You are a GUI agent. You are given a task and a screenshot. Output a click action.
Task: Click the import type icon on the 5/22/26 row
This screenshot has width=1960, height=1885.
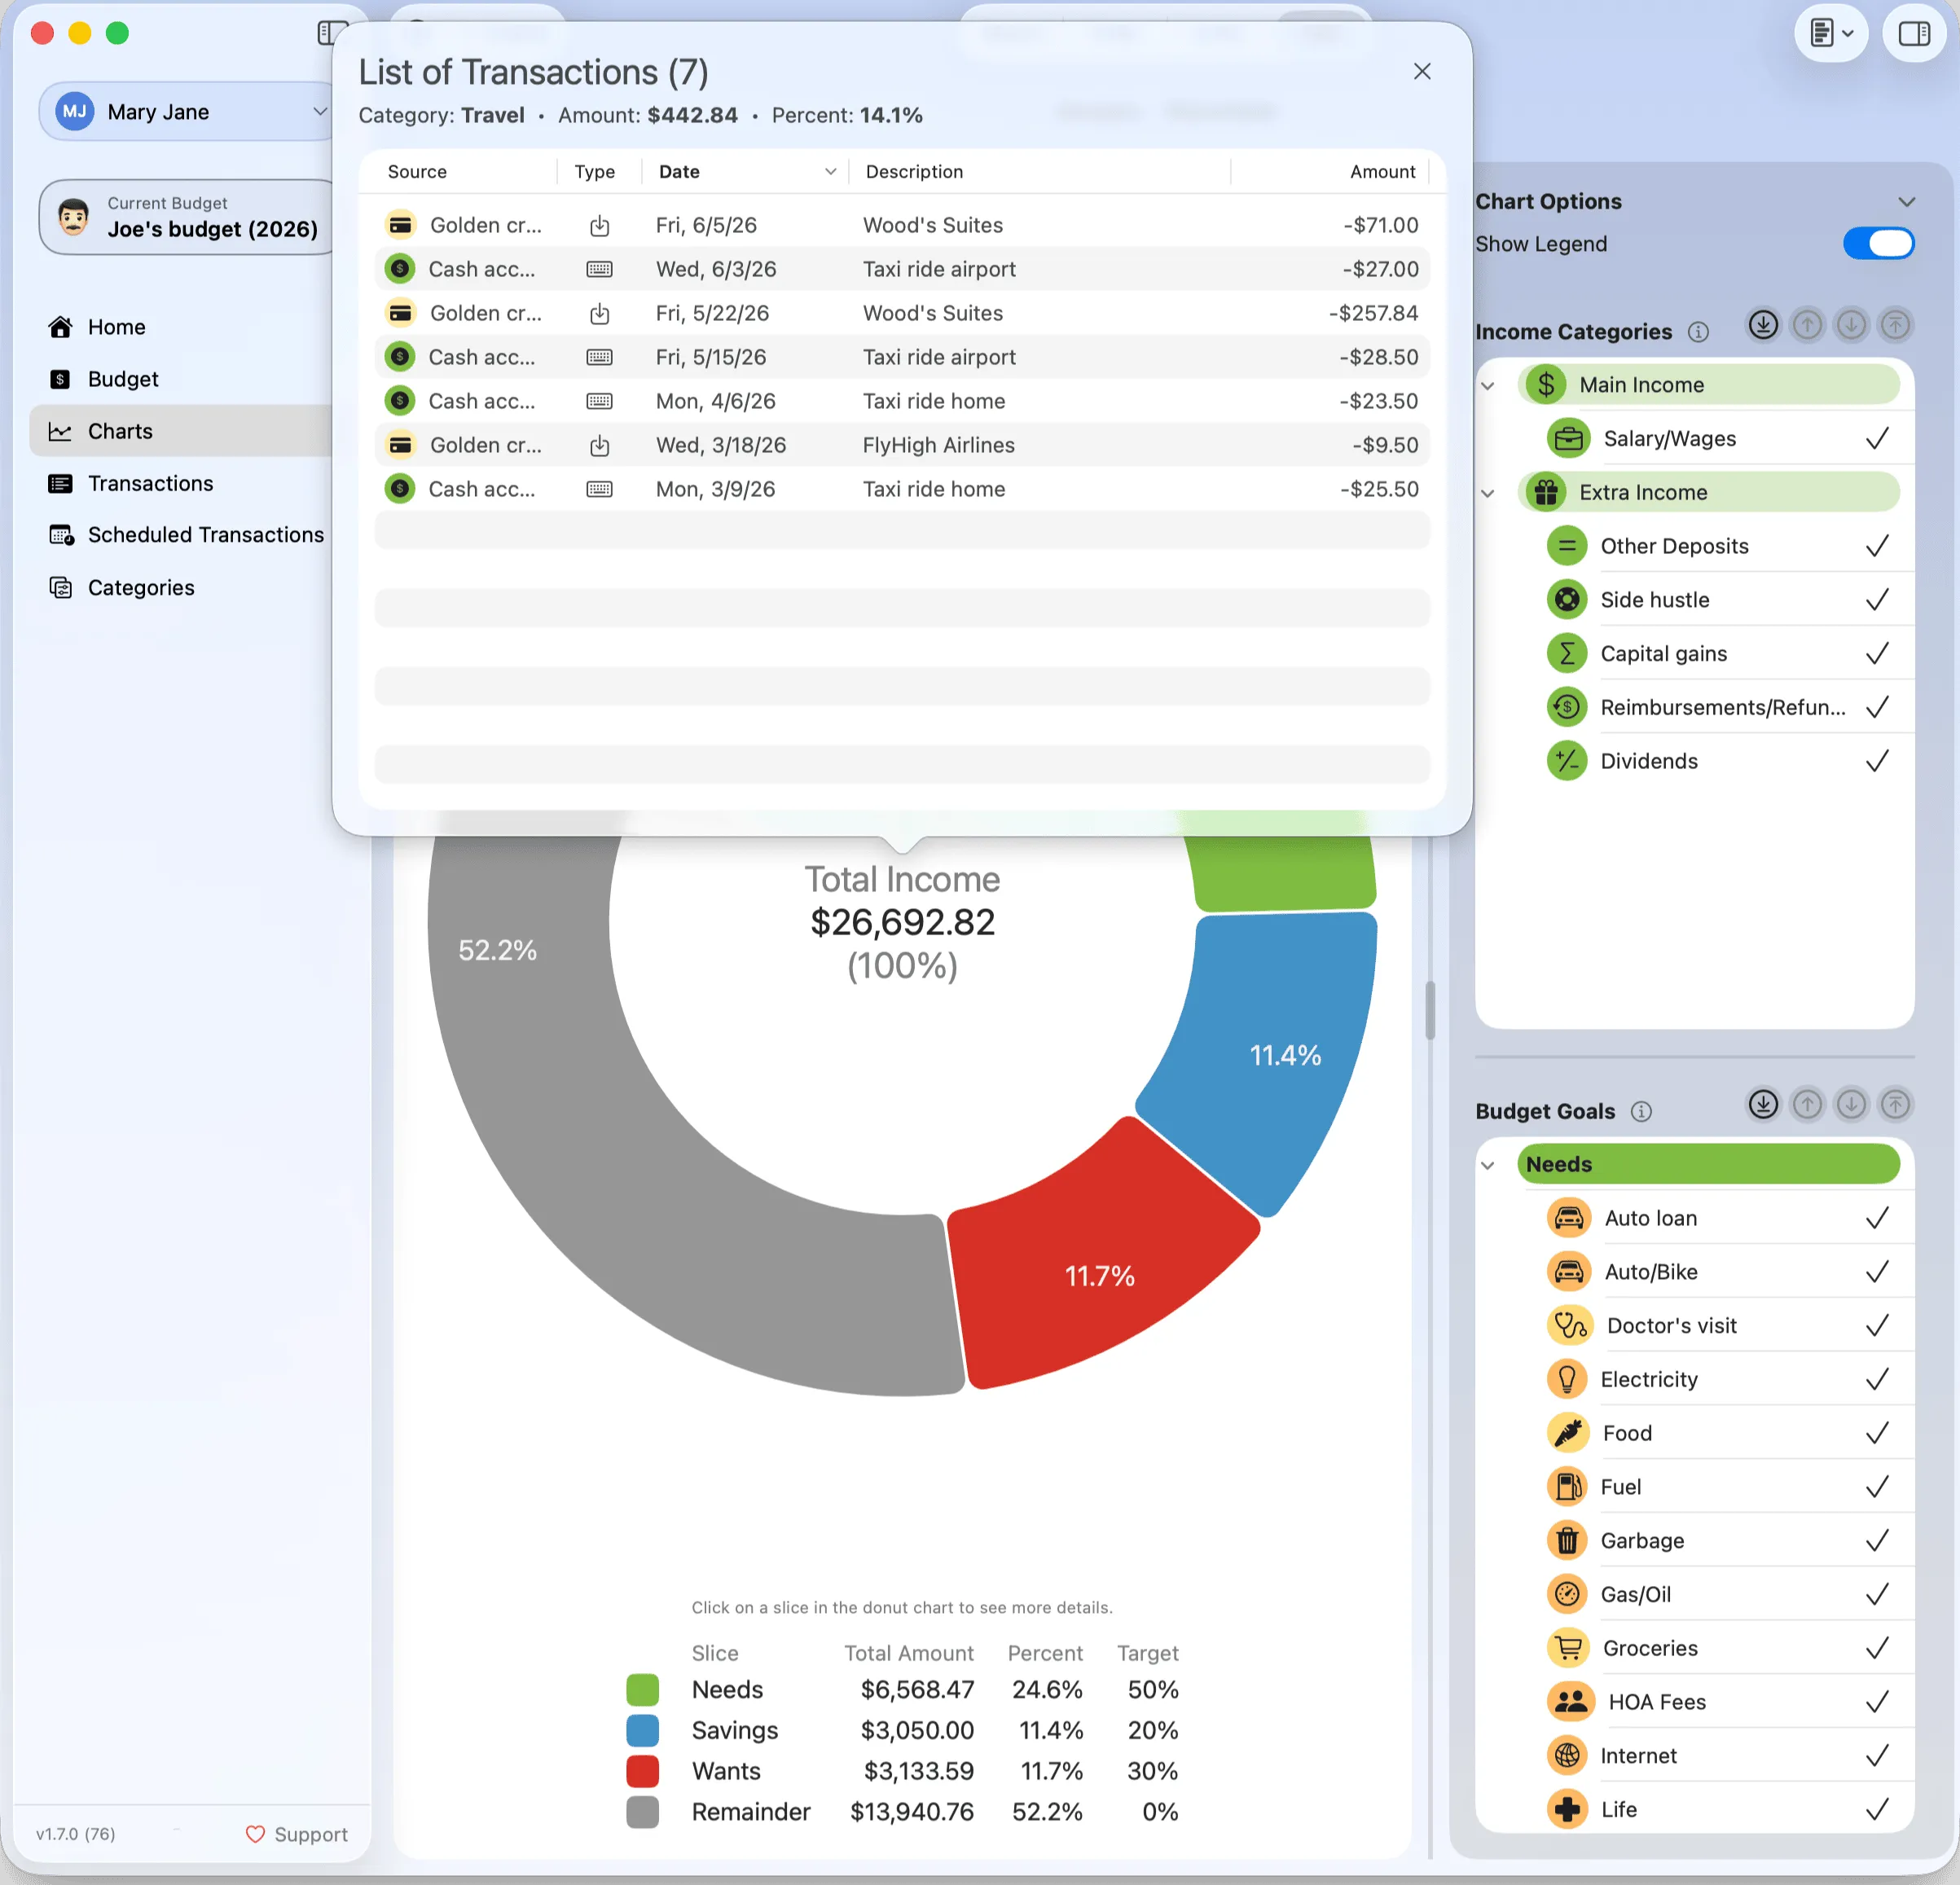pyautogui.click(x=599, y=313)
